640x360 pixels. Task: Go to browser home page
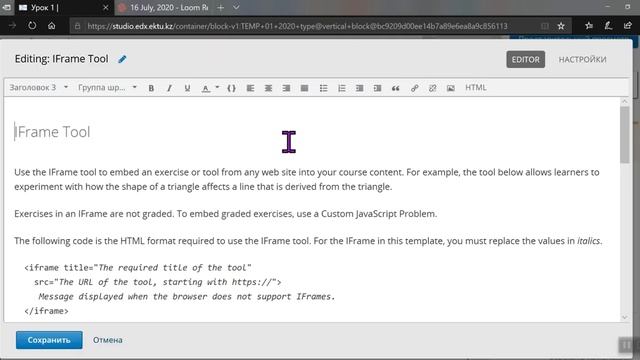[51, 26]
